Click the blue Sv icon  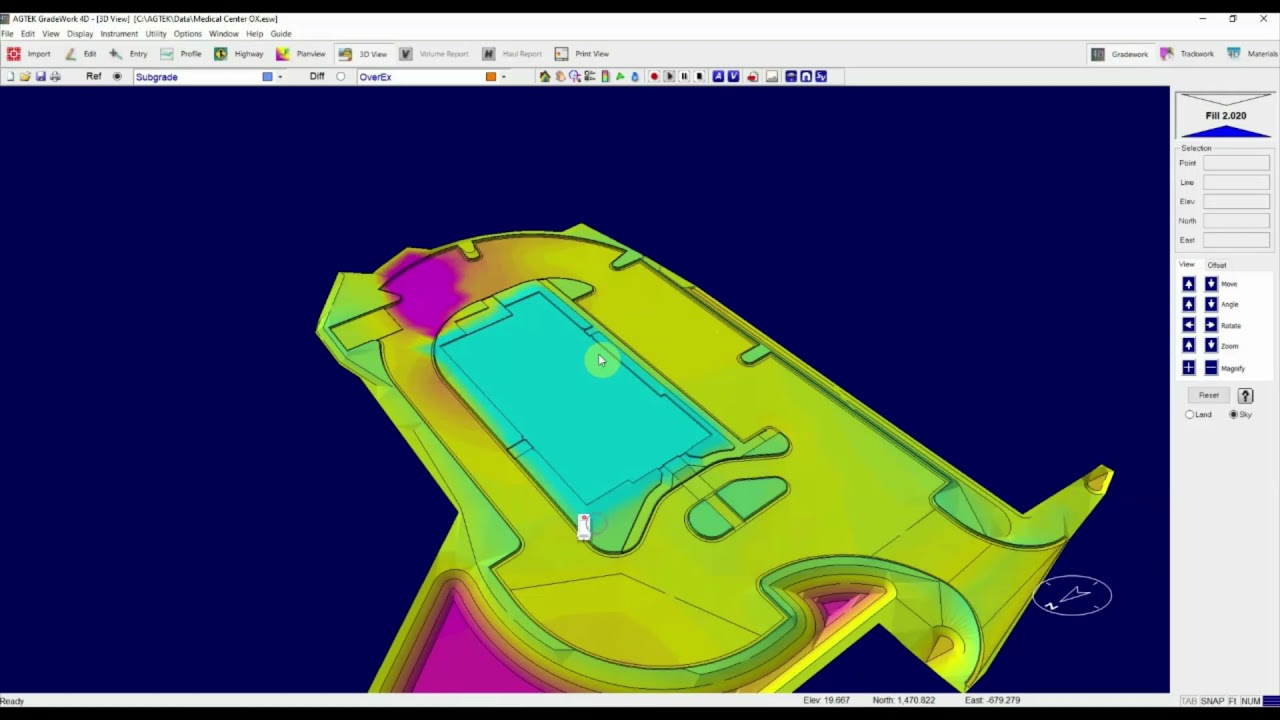(821, 77)
